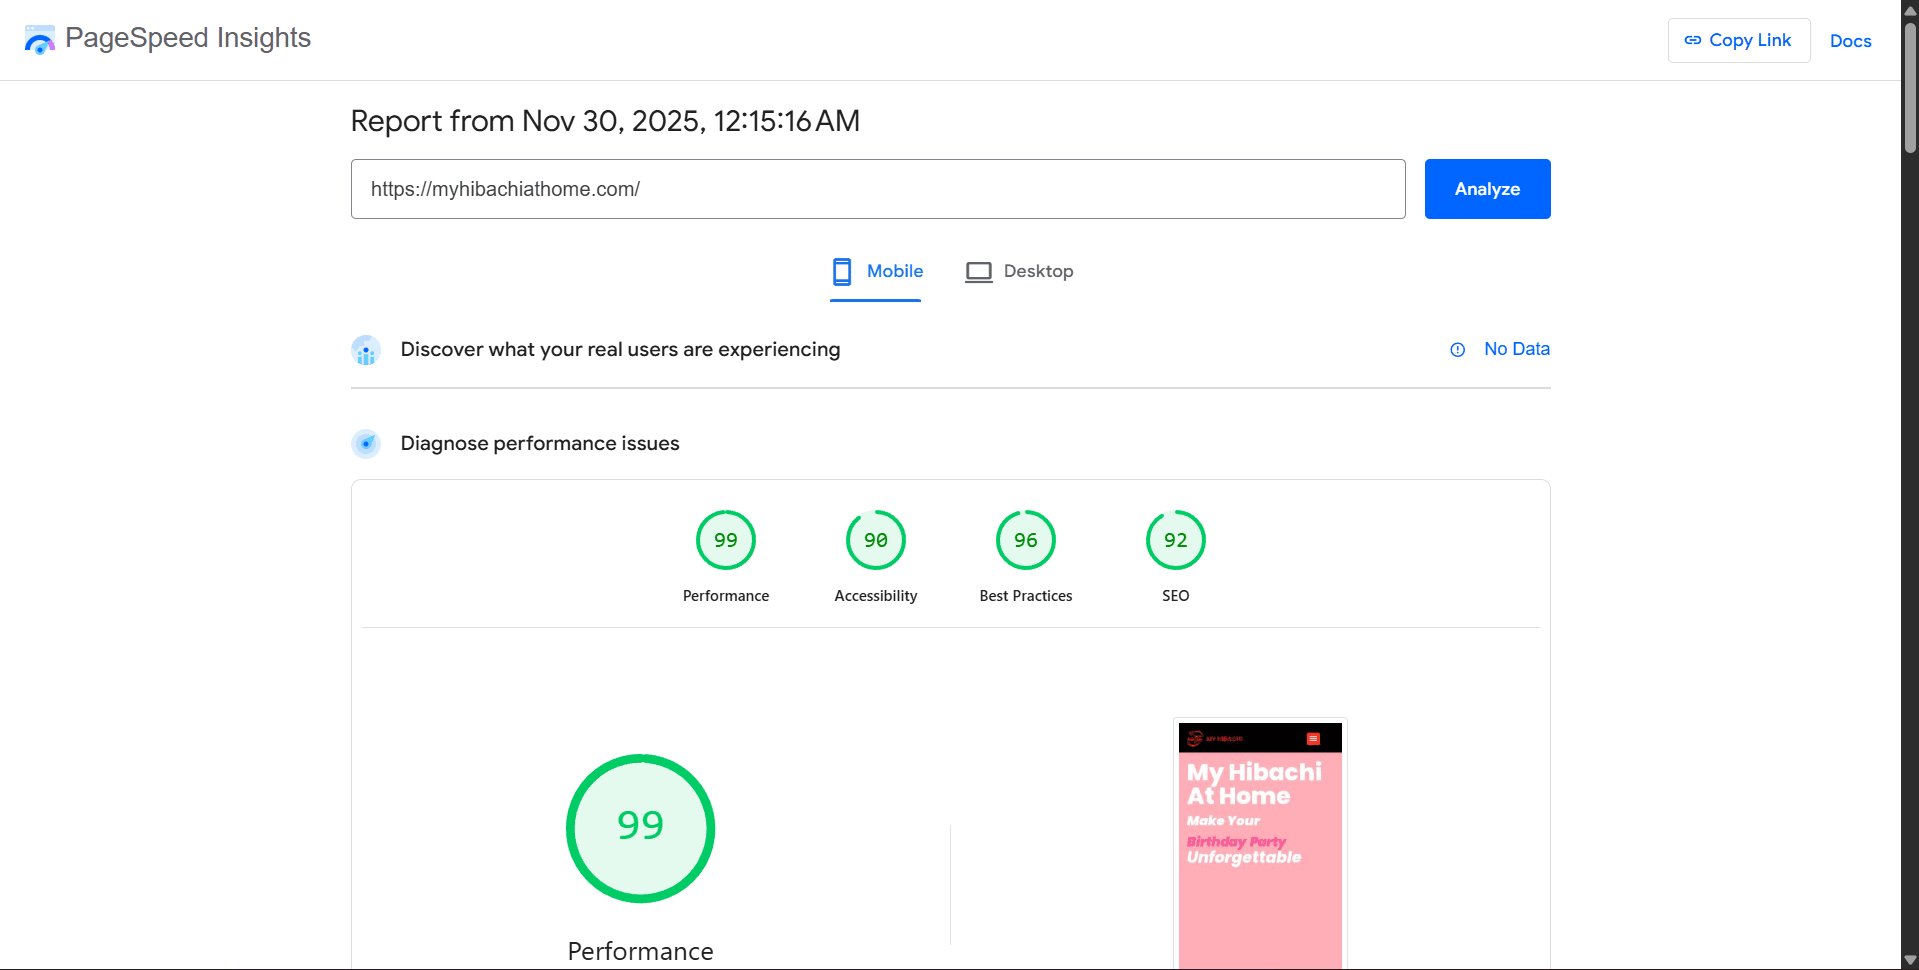Screen dimensions: 1919x970
Task: Select the Accessibility 90 score gauge
Action: 876,540
